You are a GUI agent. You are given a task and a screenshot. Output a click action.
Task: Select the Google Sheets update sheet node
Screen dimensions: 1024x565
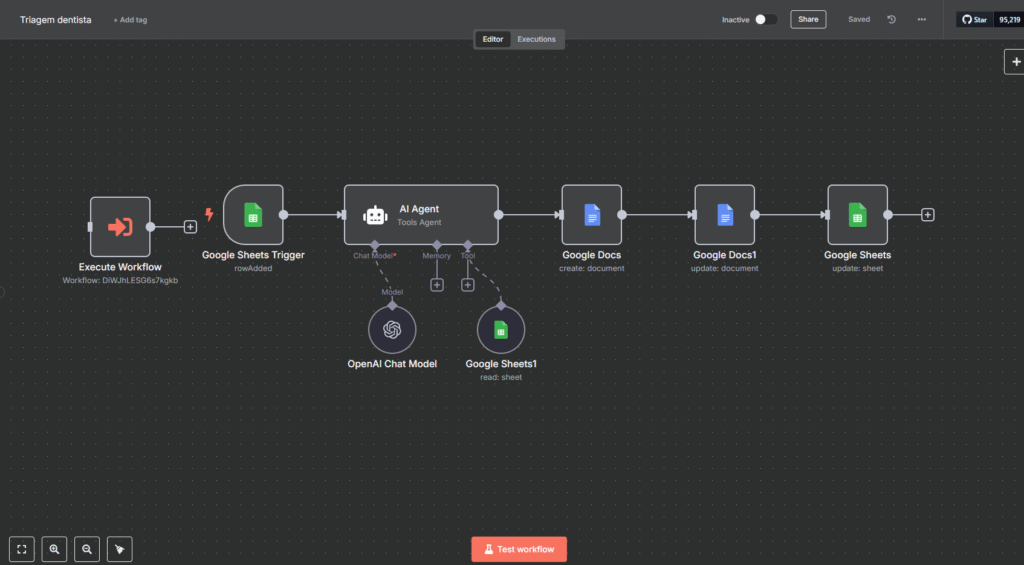[x=857, y=214]
